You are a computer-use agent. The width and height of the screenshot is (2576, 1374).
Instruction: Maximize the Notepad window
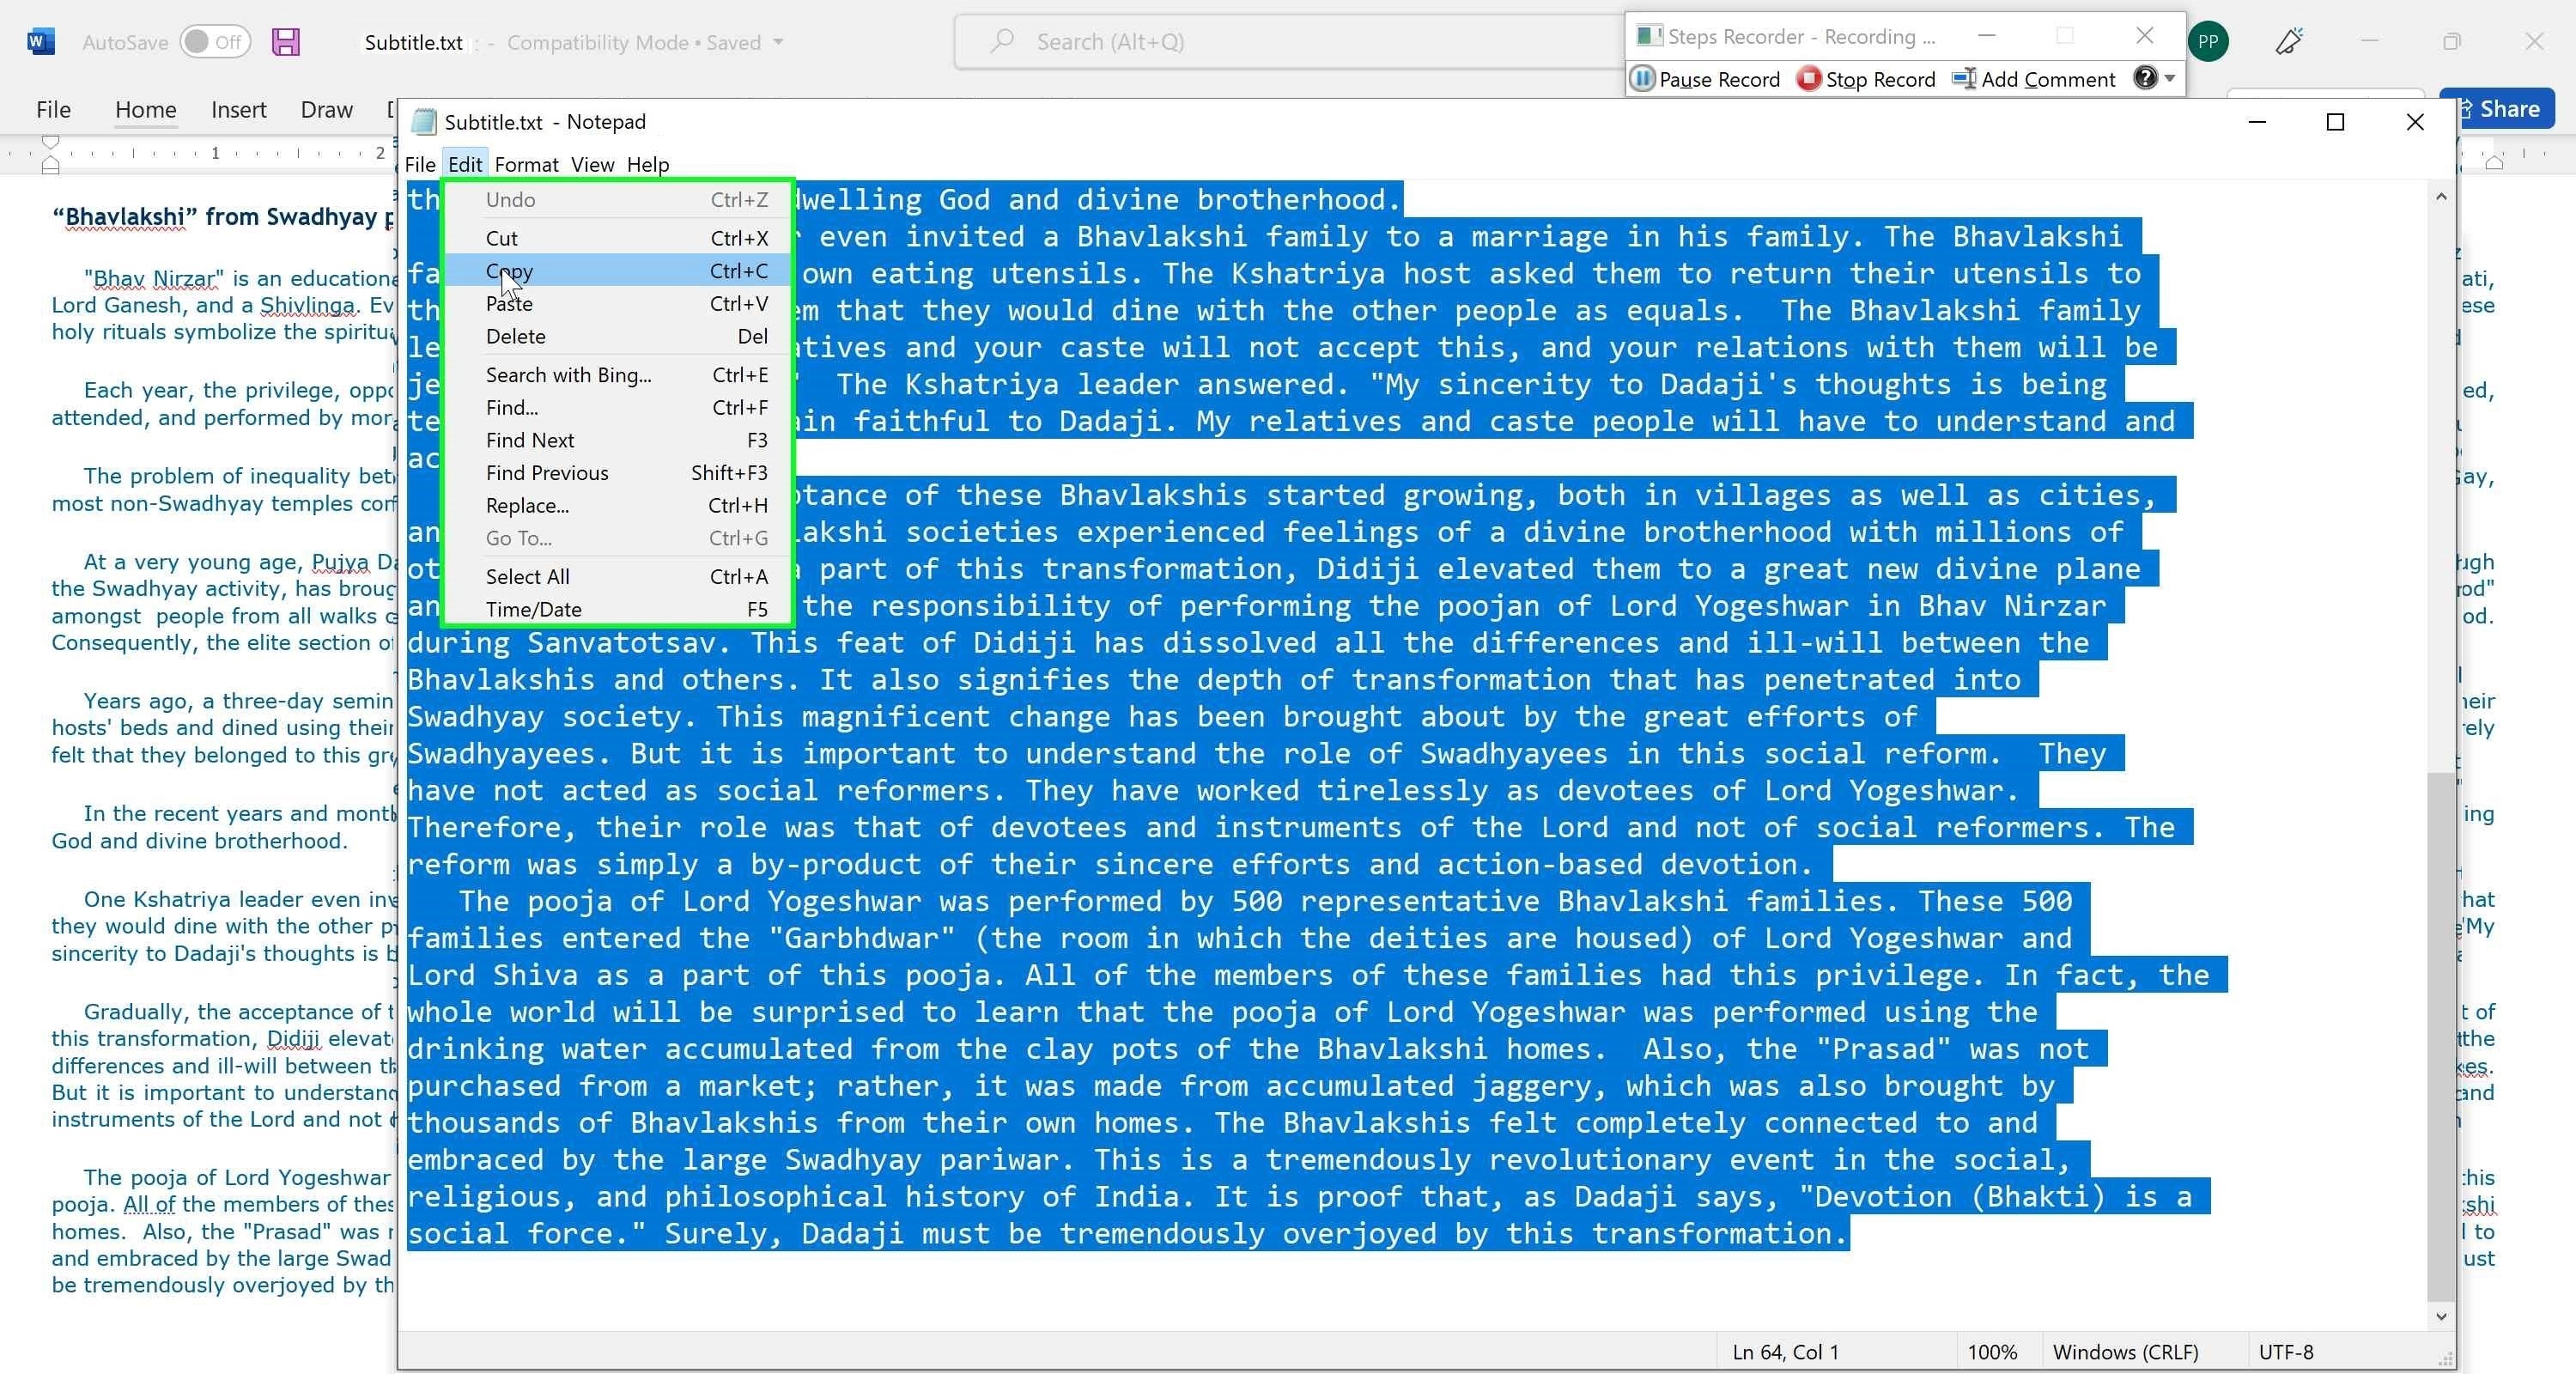tap(2335, 122)
